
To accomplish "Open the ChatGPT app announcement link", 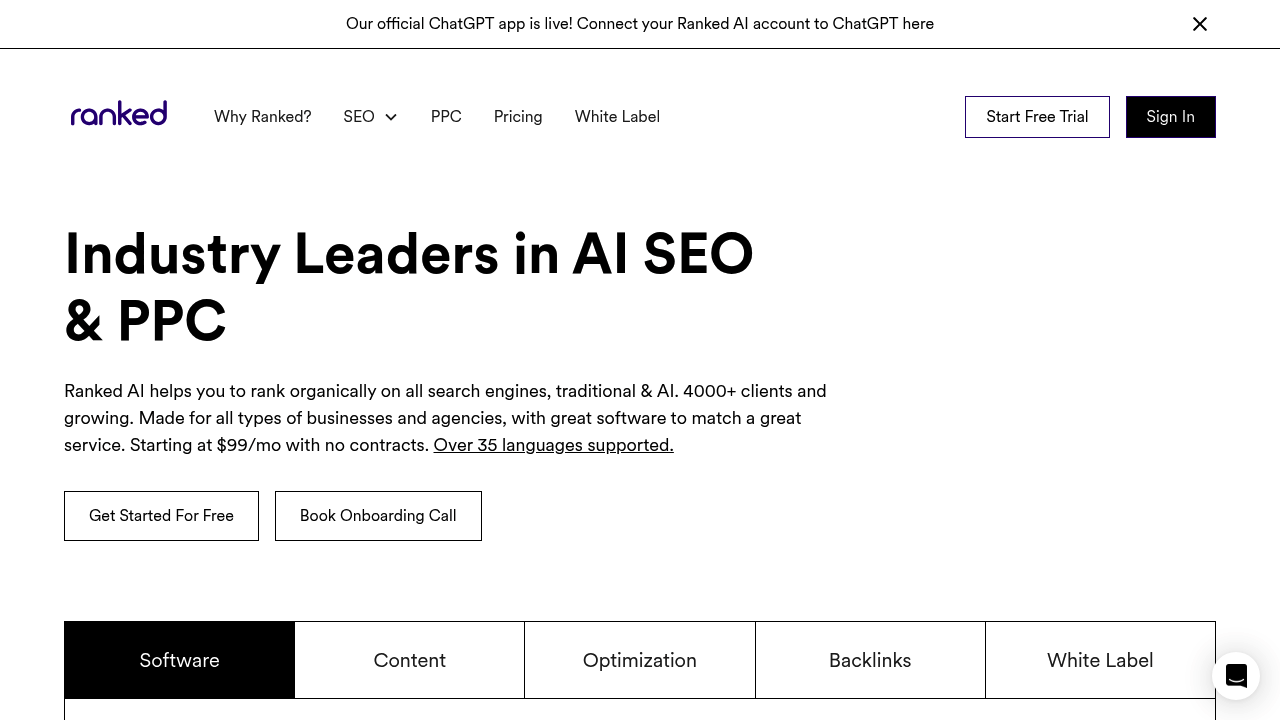I will [639, 24].
